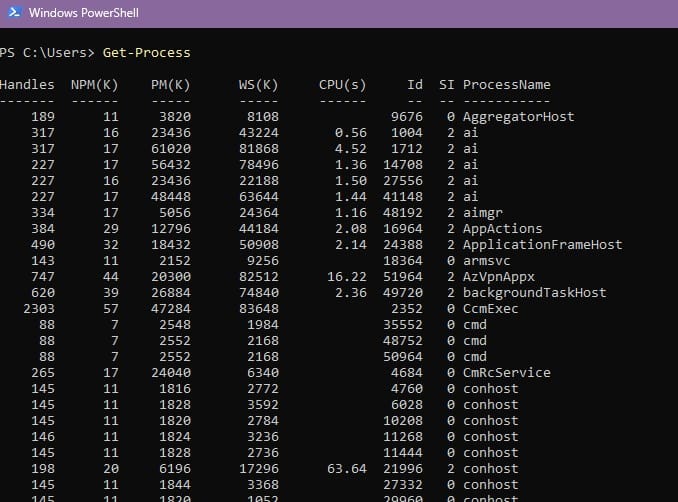Click the Id 4684 value
Screen dimensions: 678x502
point(406,373)
